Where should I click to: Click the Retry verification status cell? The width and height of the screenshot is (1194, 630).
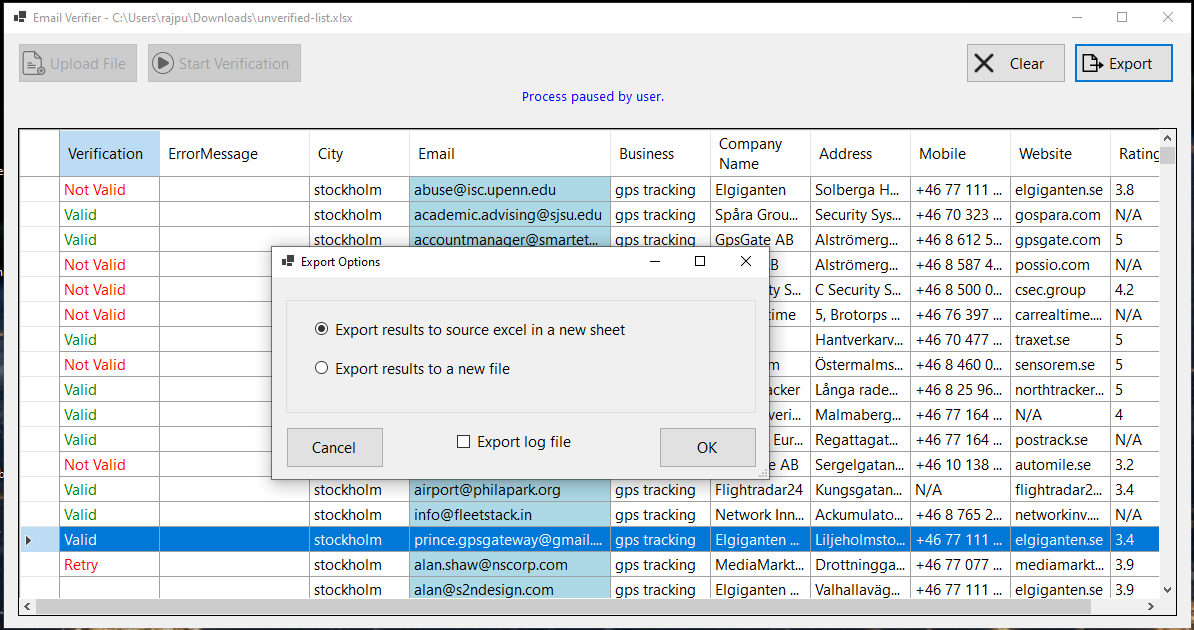pyautogui.click(x=110, y=565)
